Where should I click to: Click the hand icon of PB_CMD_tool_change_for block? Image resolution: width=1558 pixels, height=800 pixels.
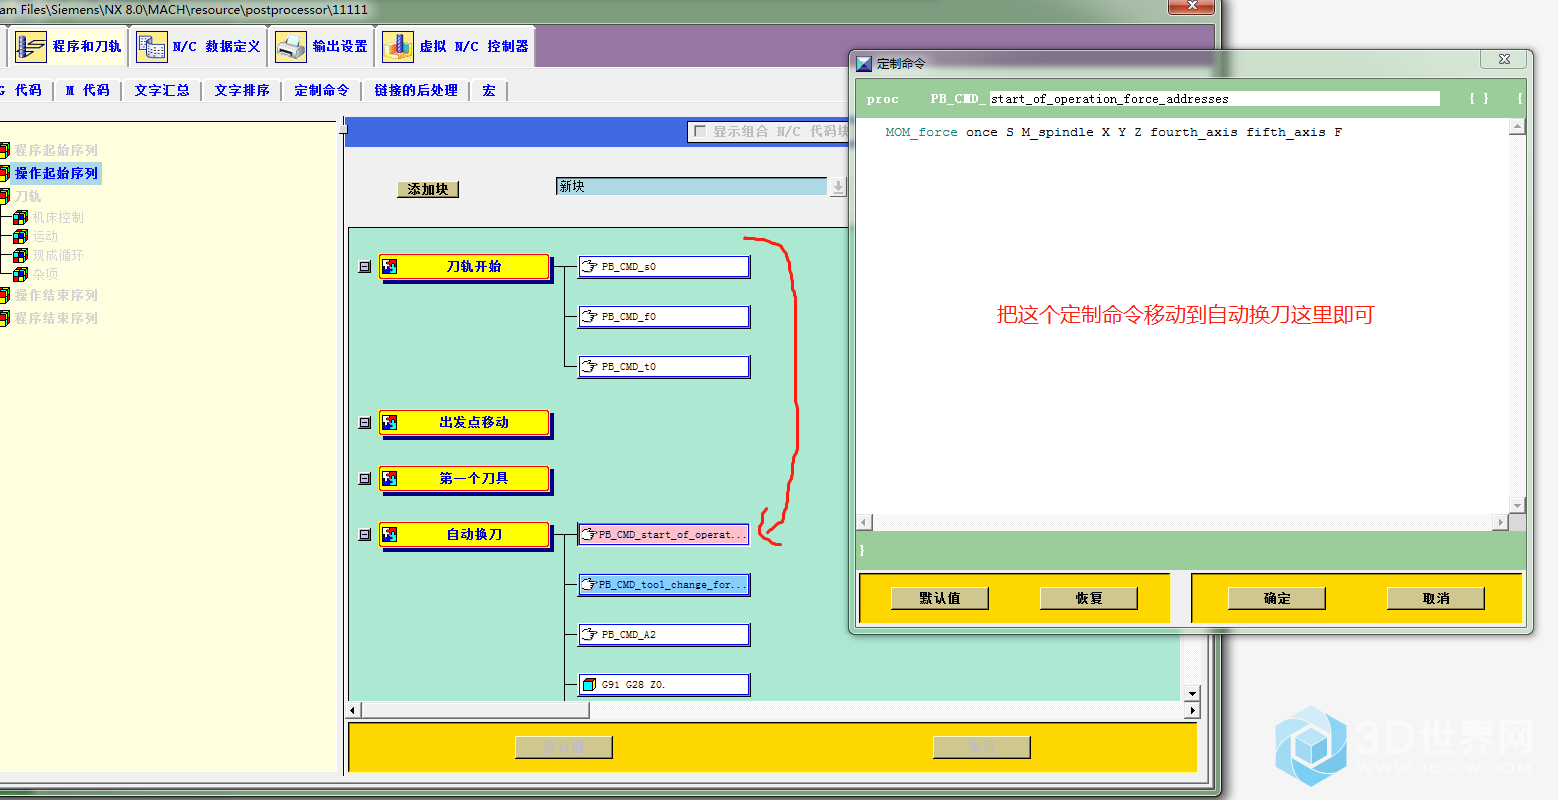click(x=589, y=585)
